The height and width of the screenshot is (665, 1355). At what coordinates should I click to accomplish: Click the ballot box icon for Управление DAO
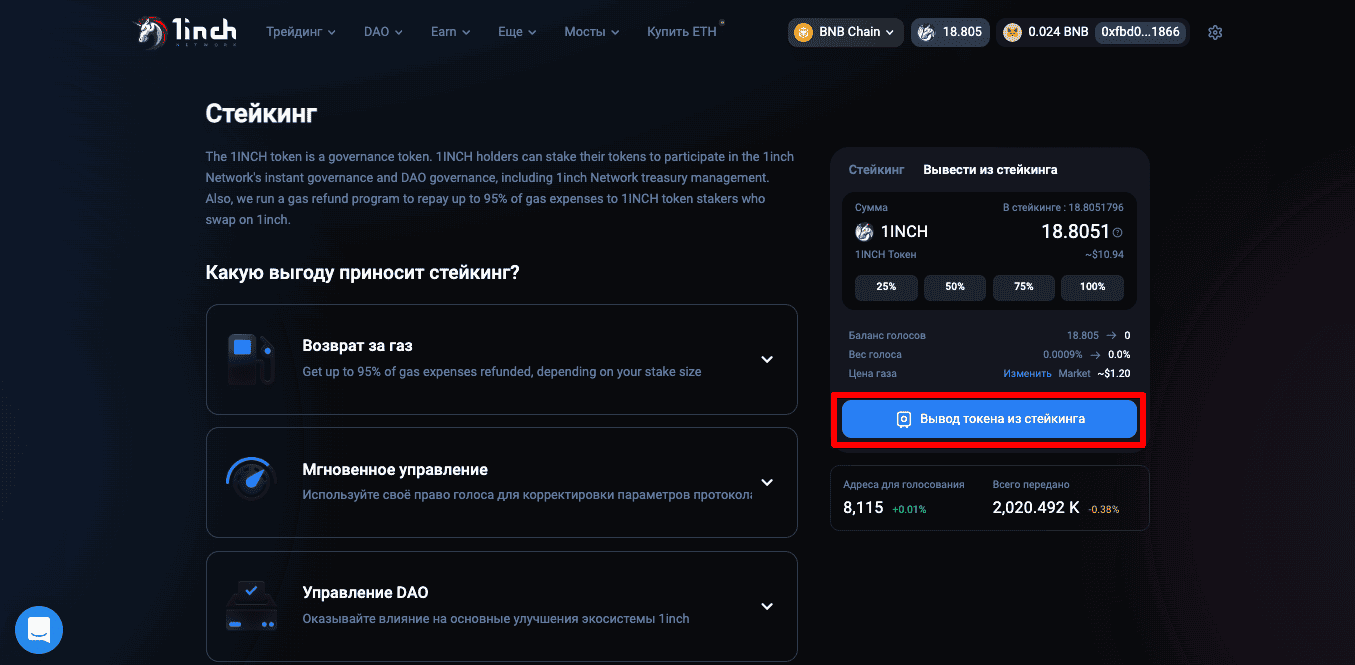pos(251,606)
